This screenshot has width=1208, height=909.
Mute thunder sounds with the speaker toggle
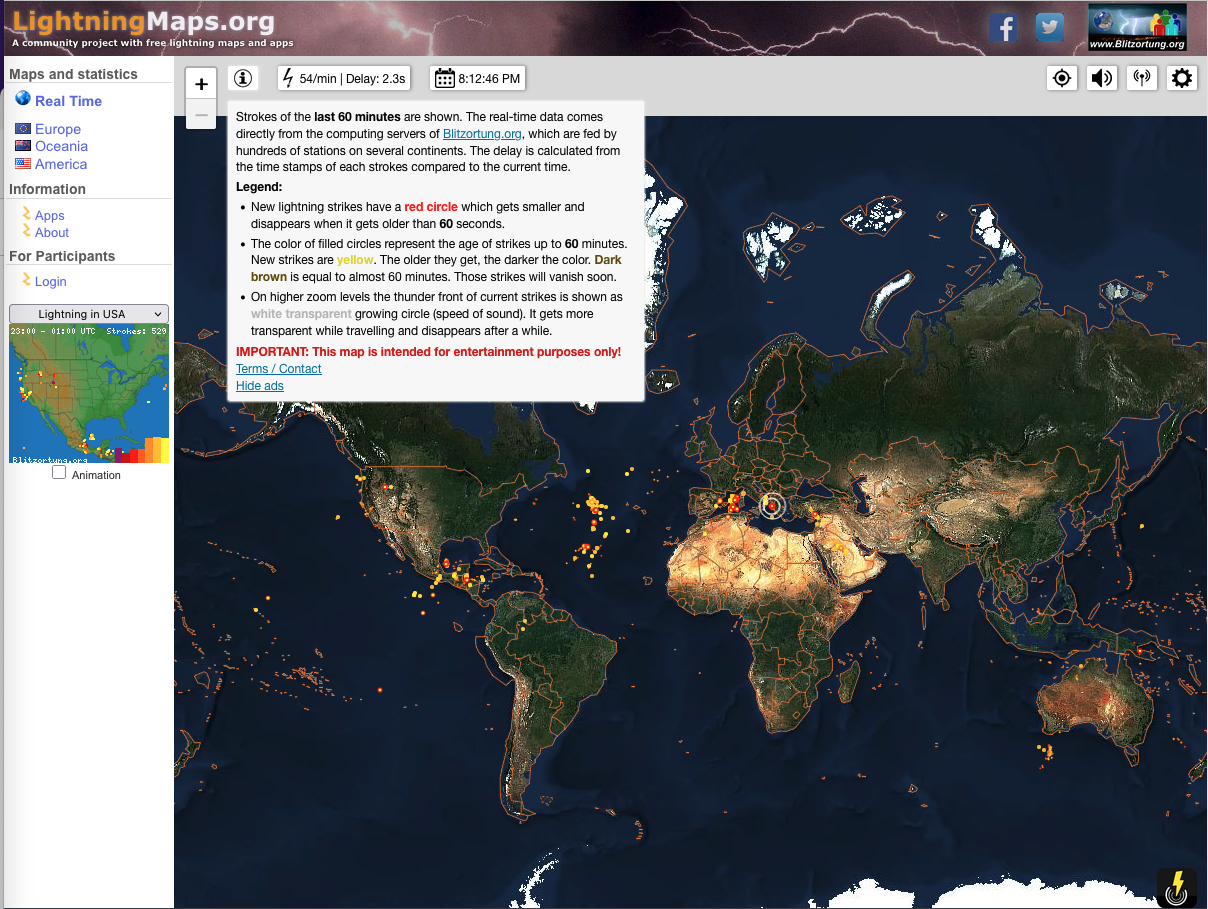point(1102,77)
